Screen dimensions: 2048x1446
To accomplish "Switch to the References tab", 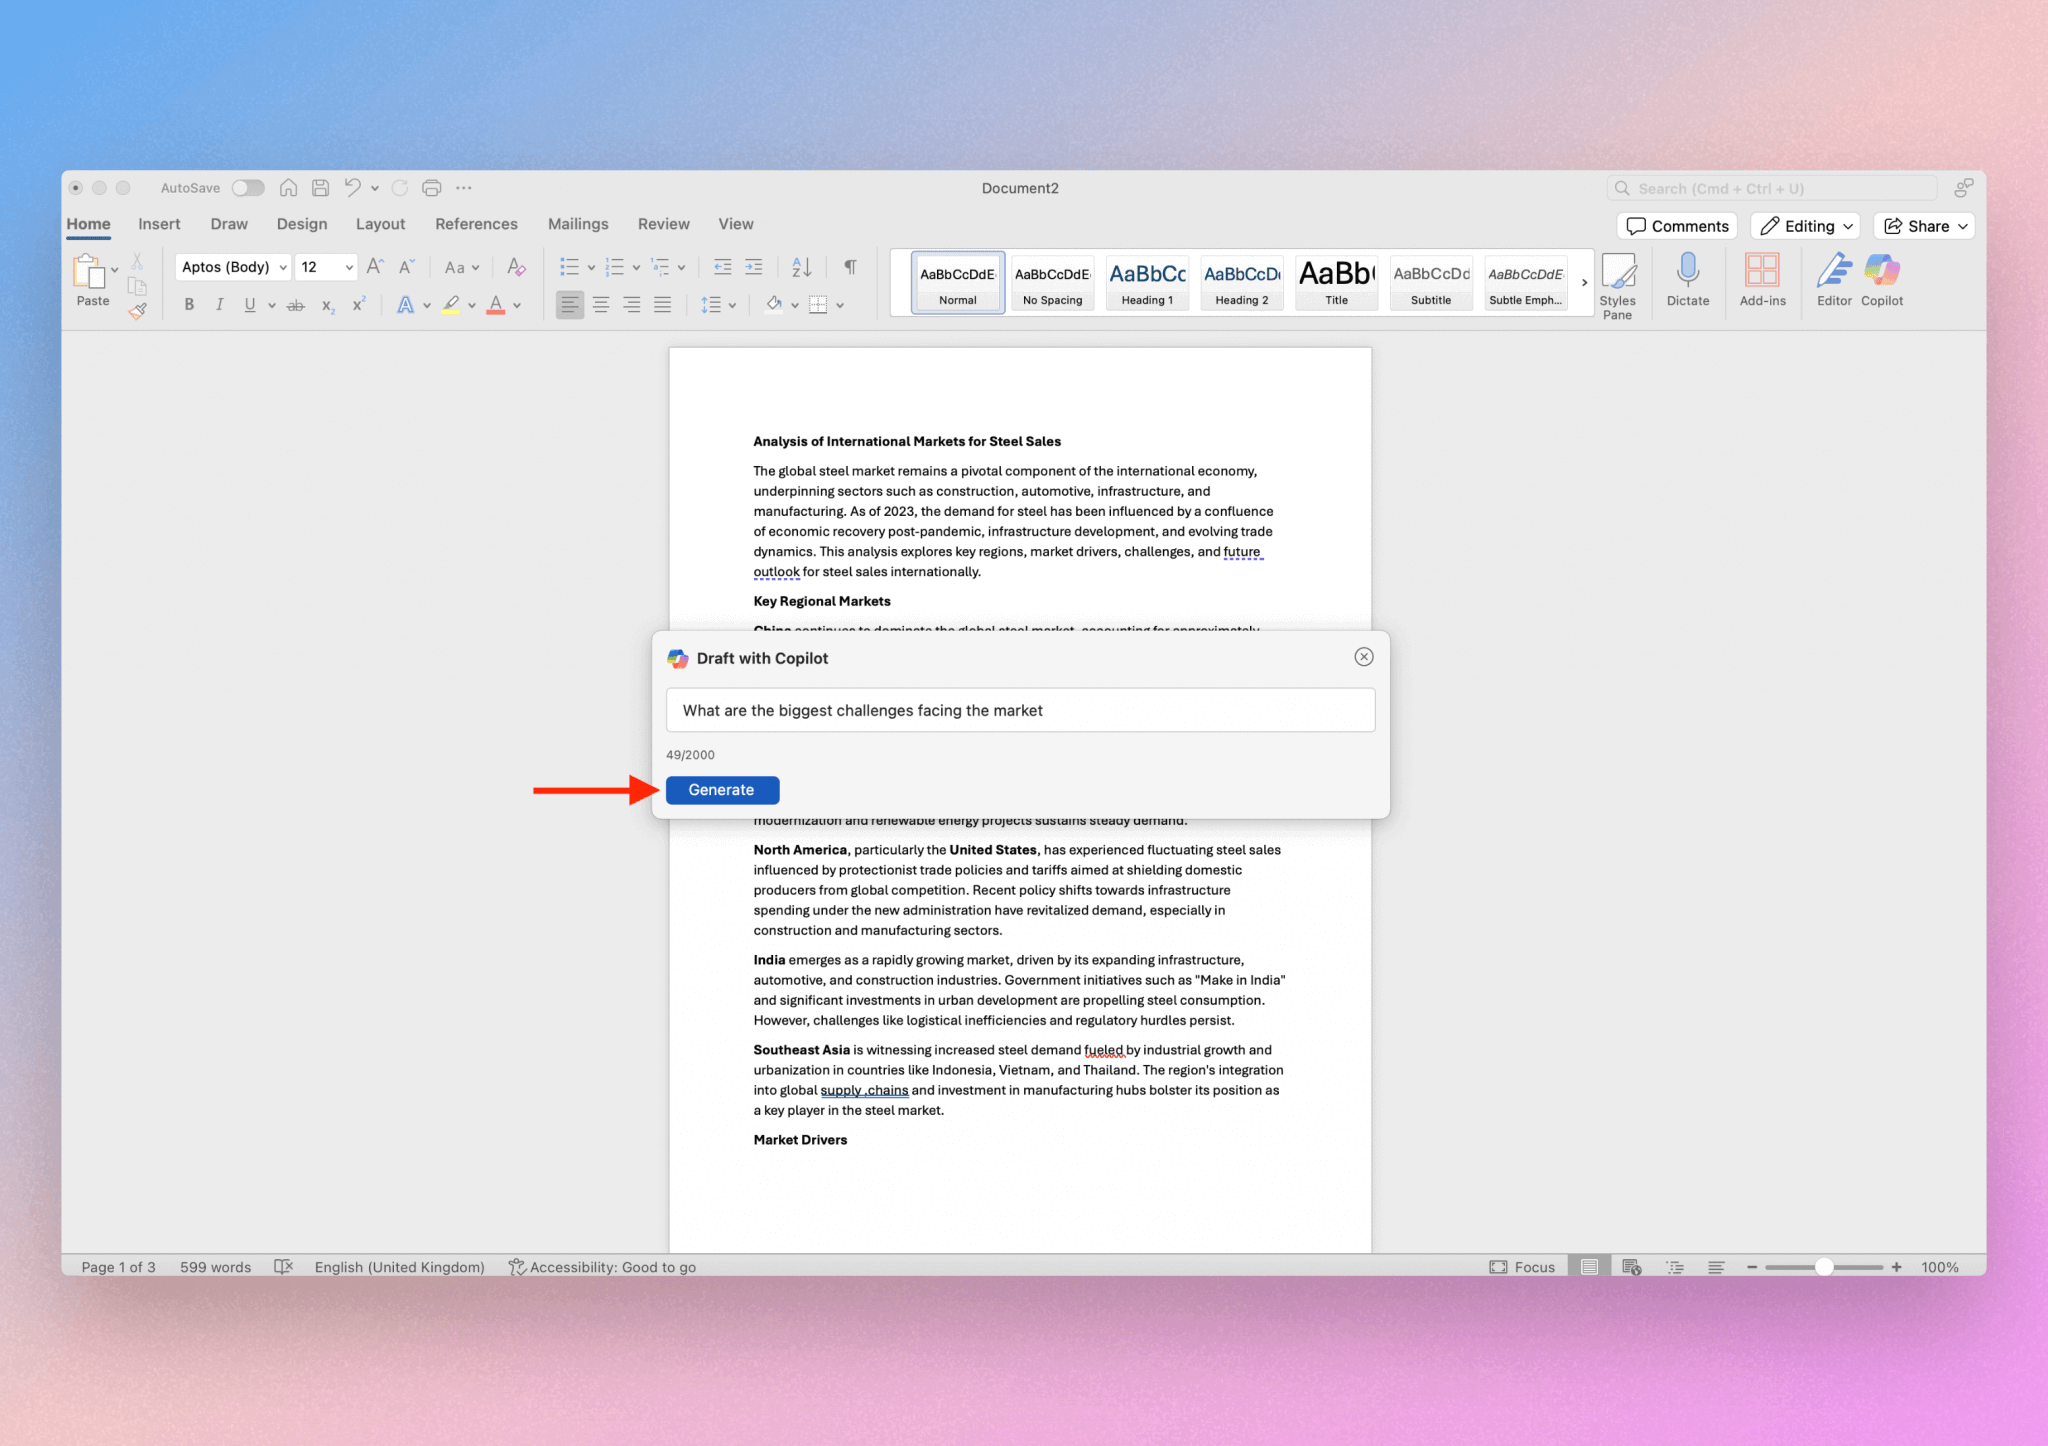I will [x=476, y=223].
